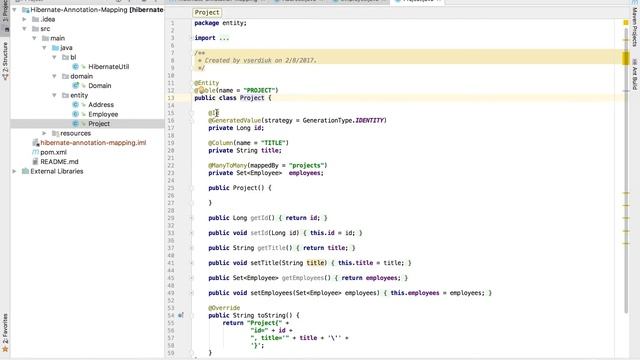This screenshot has width=640, height=360.
Task: Click the Structure tool window icon
Action: [5, 77]
